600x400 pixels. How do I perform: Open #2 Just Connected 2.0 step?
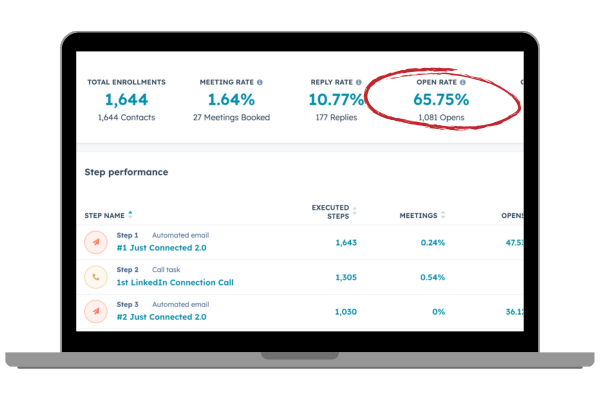click(x=161, y=317)
